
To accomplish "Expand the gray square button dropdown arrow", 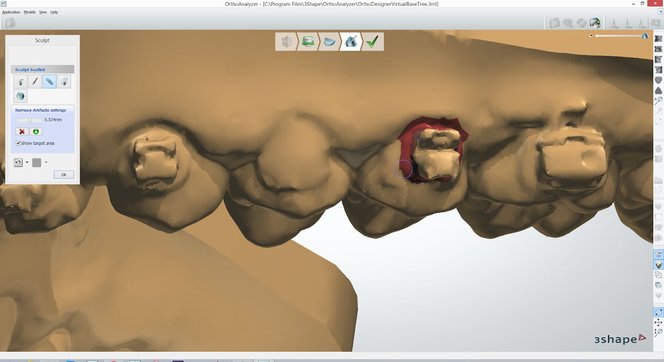I will pyautogui.click(x=46, y=162).
